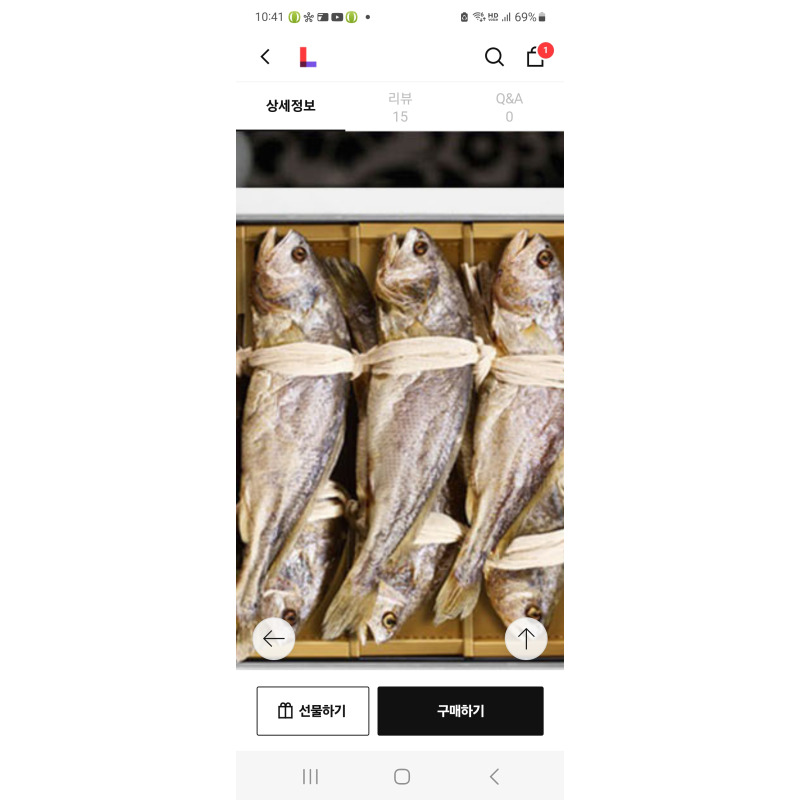Tap the red cart badge showing 1
Image resolution: width=800 pixels, height=800 pixels.
point(545,50)
